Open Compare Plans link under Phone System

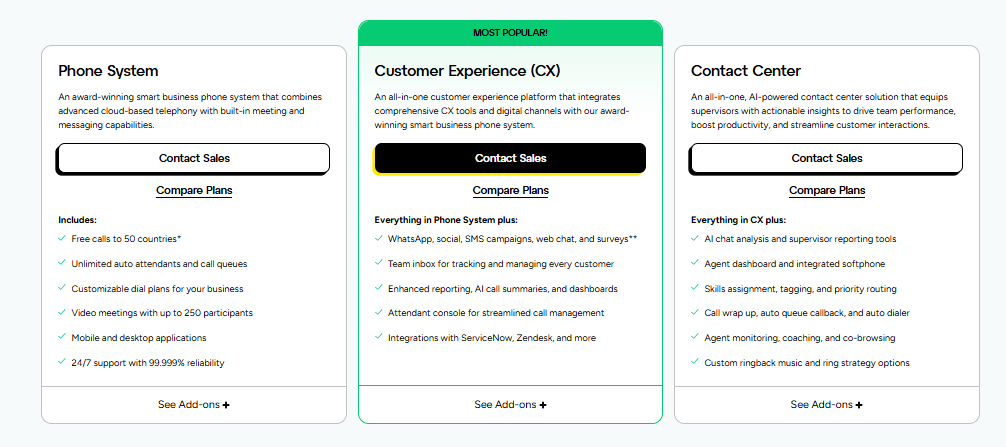pos(194,190)
